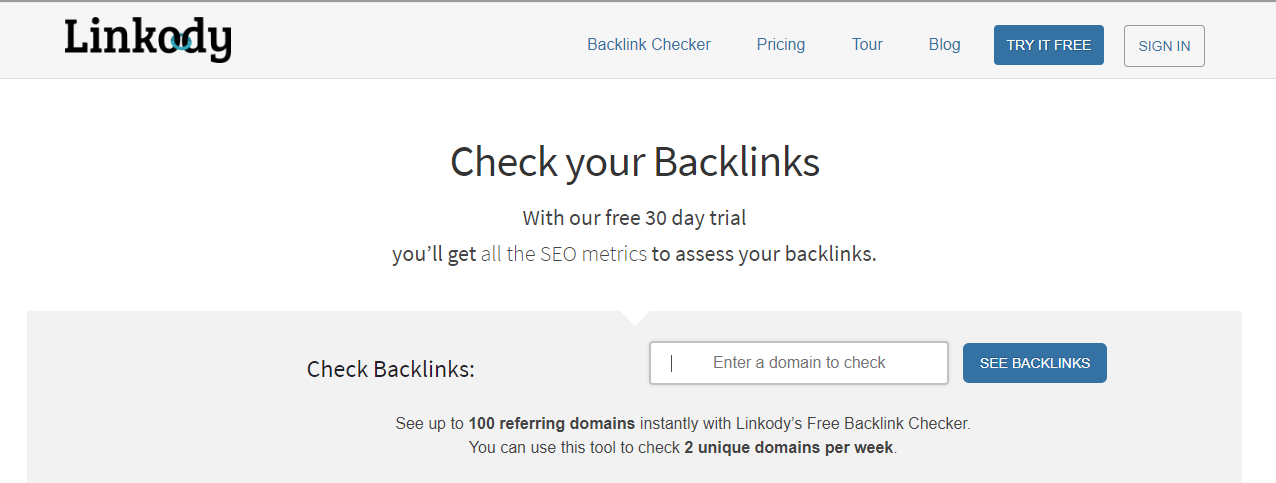Screen dimensions: 1276x483
Task: Focus the "Enter a domain to check" field
Action: 798,363
